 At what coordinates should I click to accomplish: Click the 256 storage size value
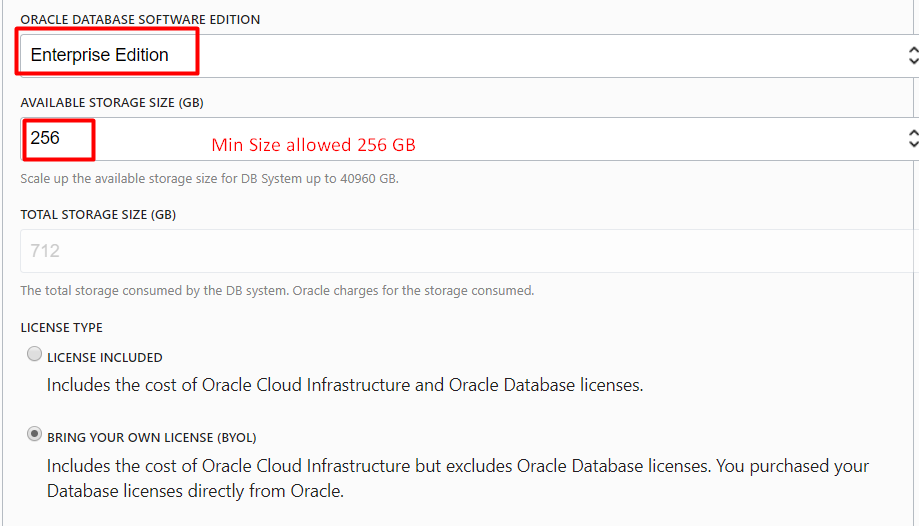pyautogui.click(x=45, y=138)
